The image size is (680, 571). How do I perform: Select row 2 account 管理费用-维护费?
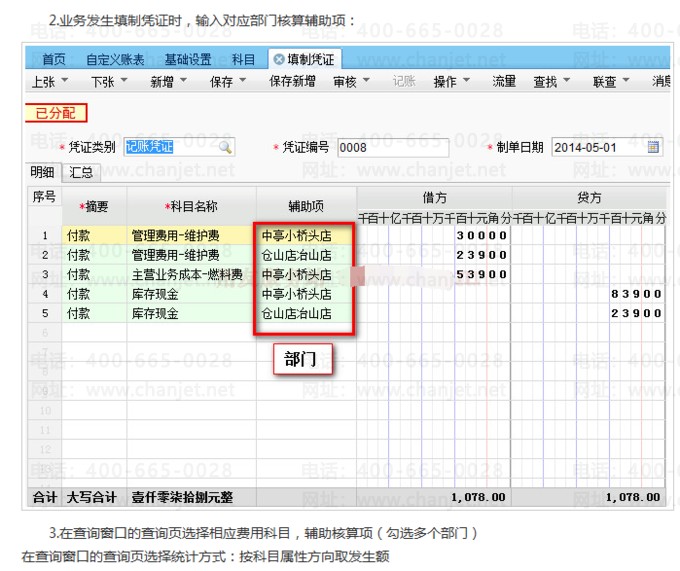(191, 255)
